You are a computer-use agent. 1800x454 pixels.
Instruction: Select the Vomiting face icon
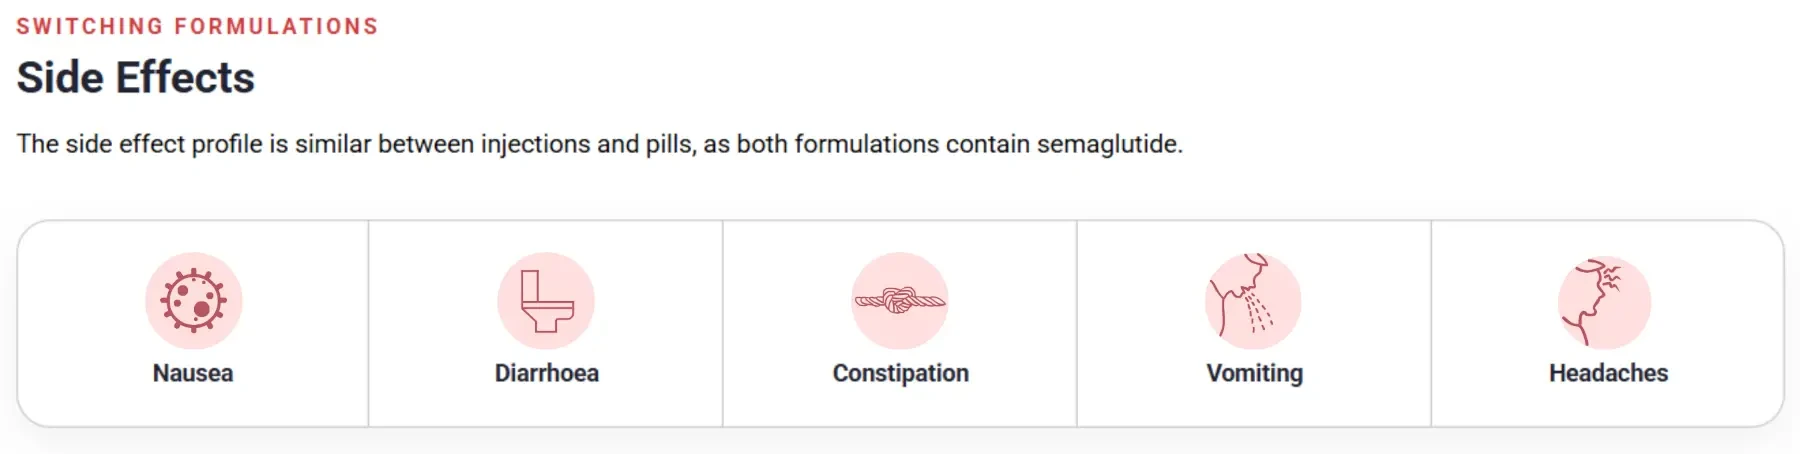1253,300
